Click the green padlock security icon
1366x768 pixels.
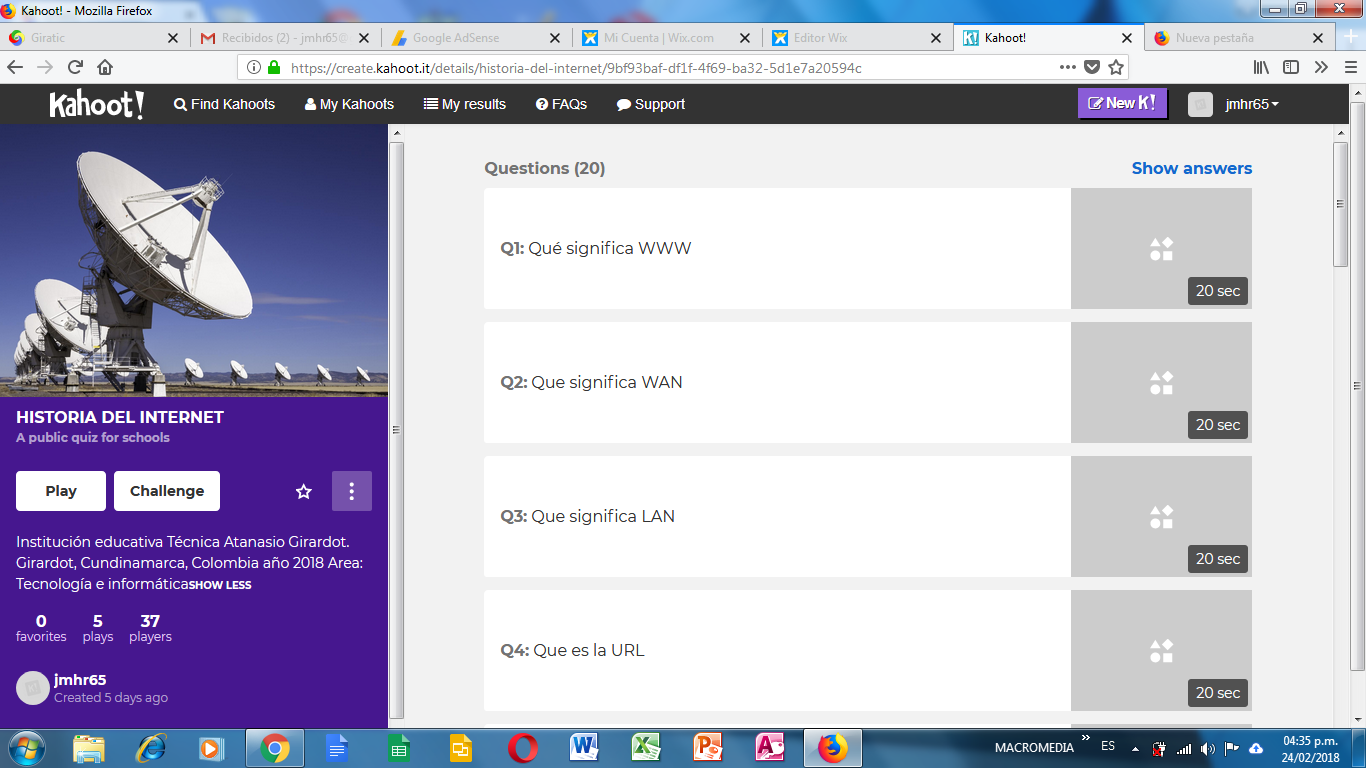pos(274,67)
